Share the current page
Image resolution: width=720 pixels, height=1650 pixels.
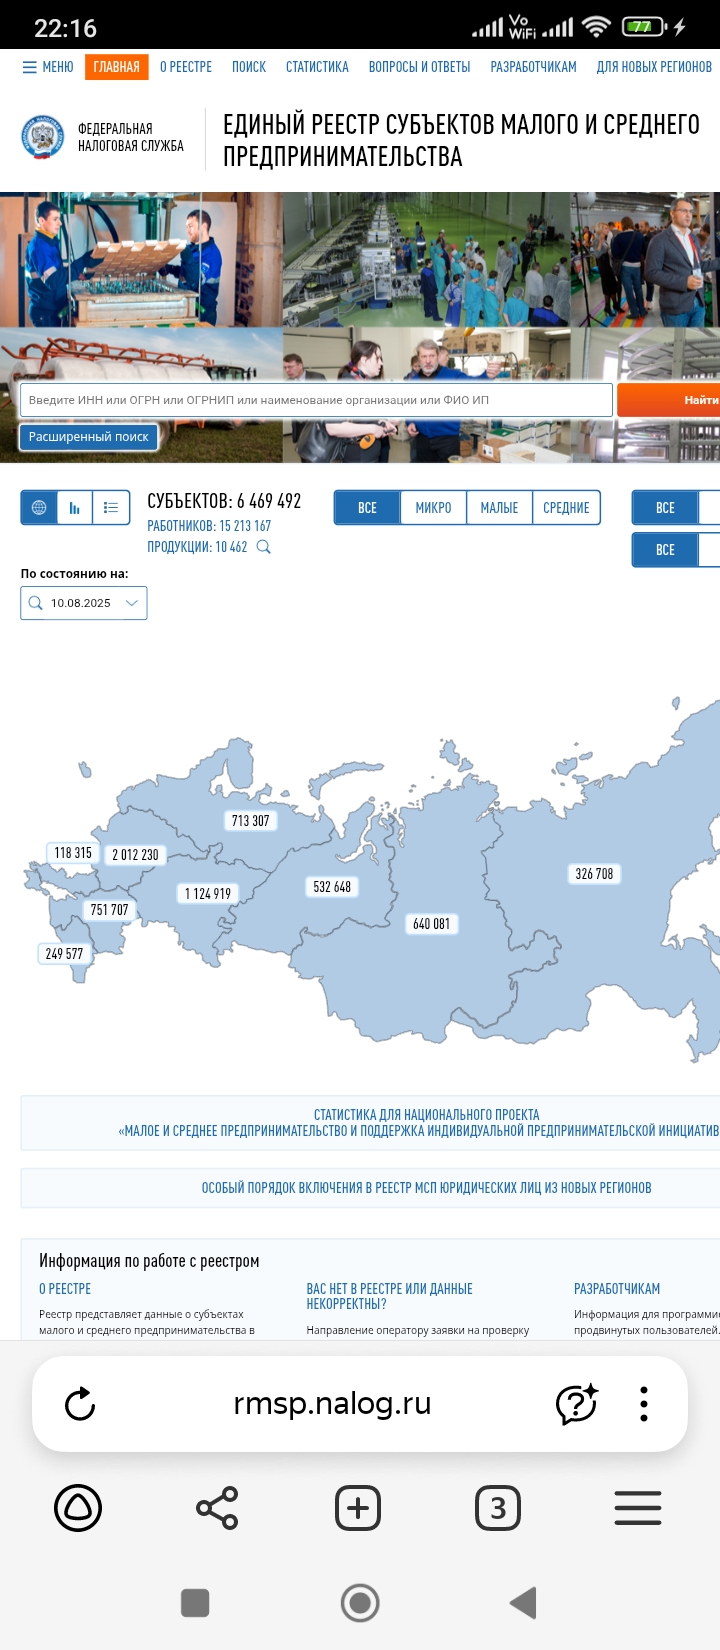tap(217, 1508)
